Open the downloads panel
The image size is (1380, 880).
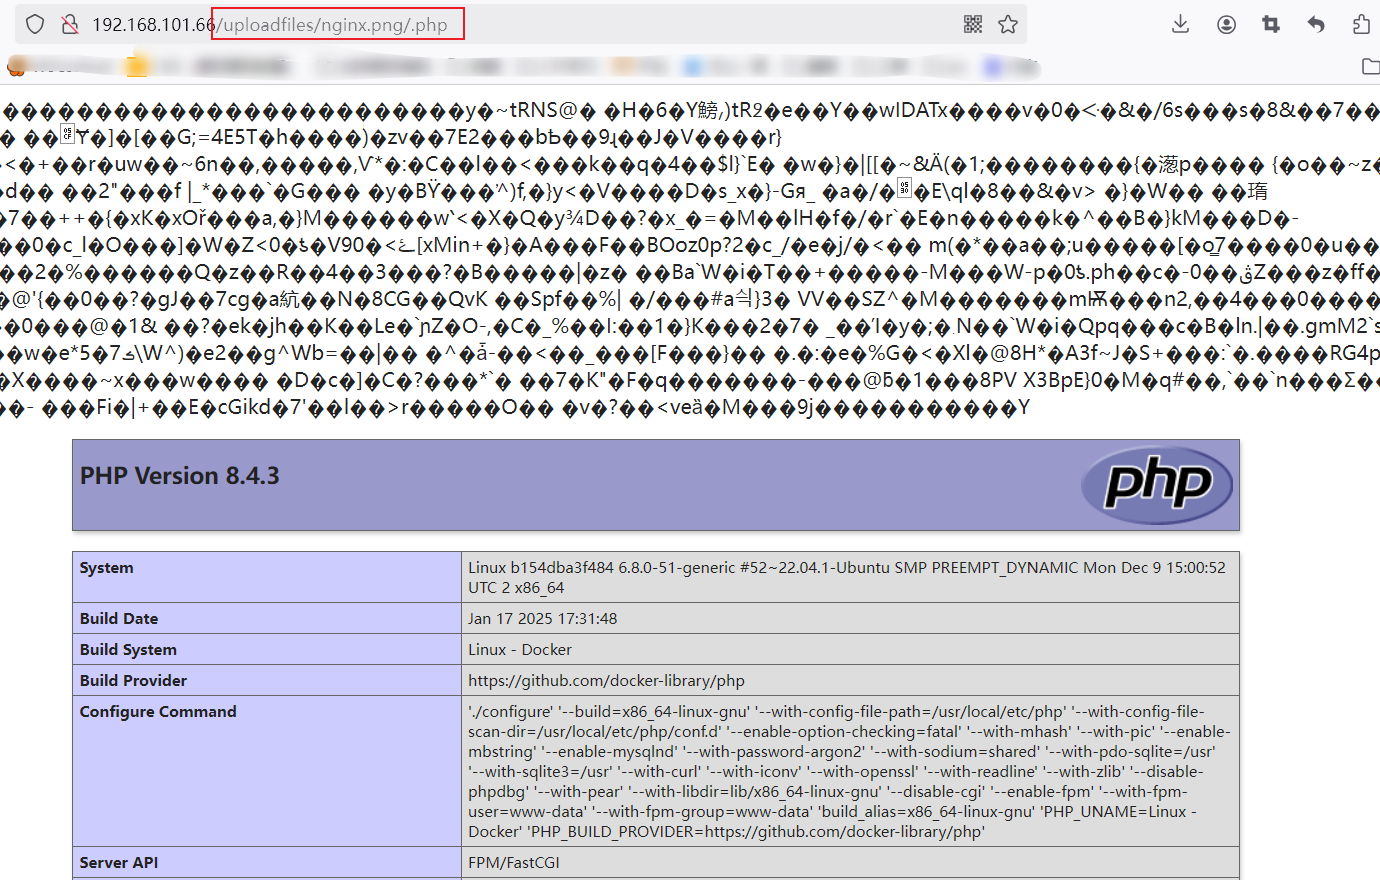[1180, 24]
